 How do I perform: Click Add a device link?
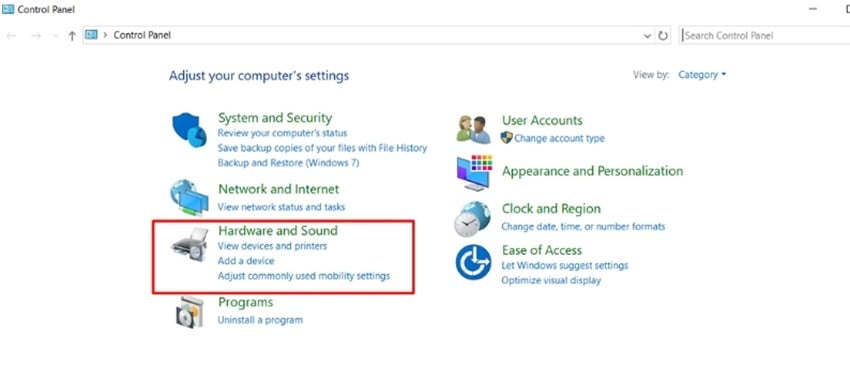(x=246, y=261)
